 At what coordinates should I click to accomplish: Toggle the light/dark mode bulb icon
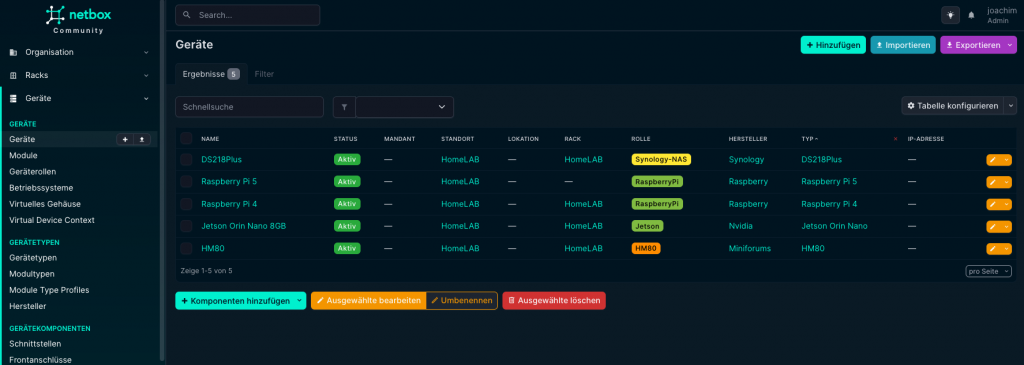(x=950, y=15)
